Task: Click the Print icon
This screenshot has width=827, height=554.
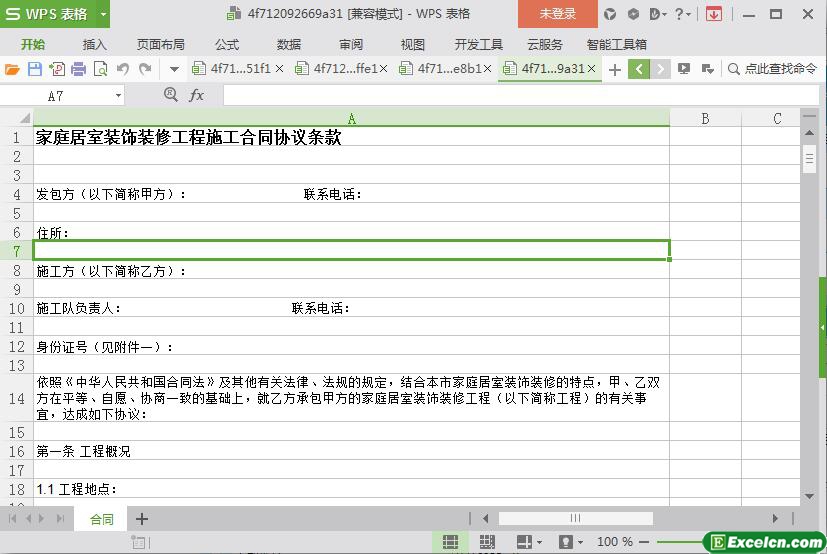Action: (x=79, y=69)
